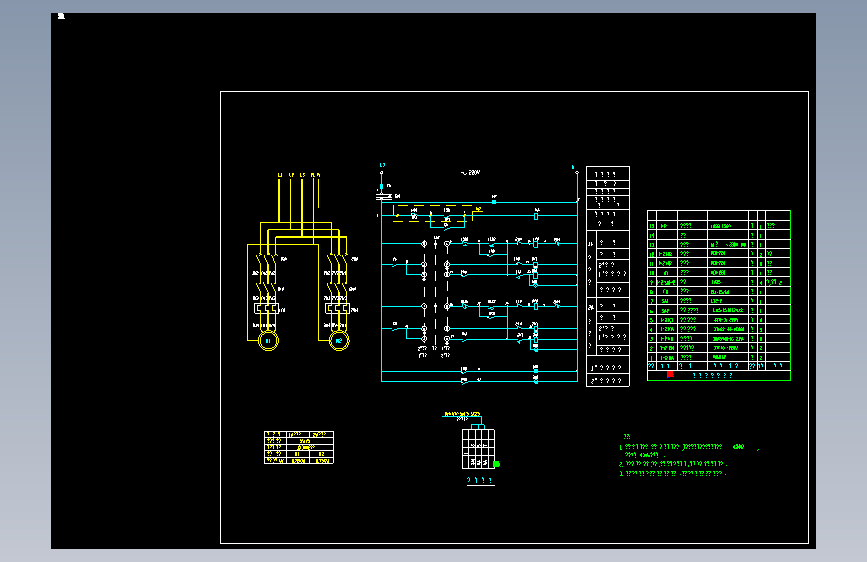Select white function description column table
Screen dimensions: 867x562
(608, 276)
